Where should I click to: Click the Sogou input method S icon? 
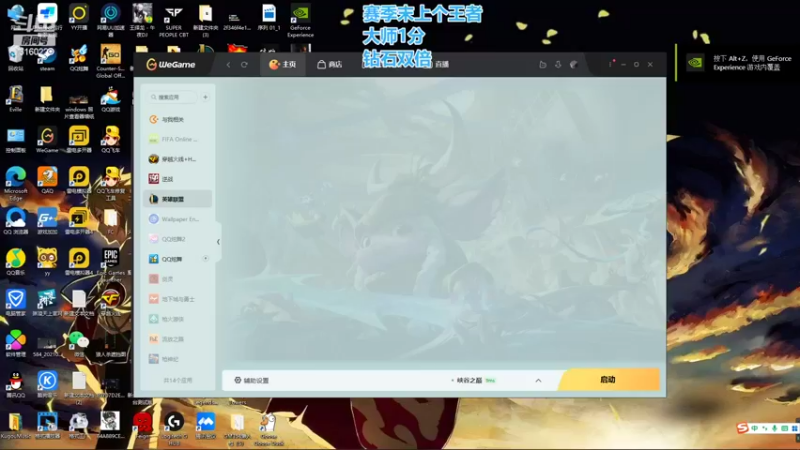[742, 428]
